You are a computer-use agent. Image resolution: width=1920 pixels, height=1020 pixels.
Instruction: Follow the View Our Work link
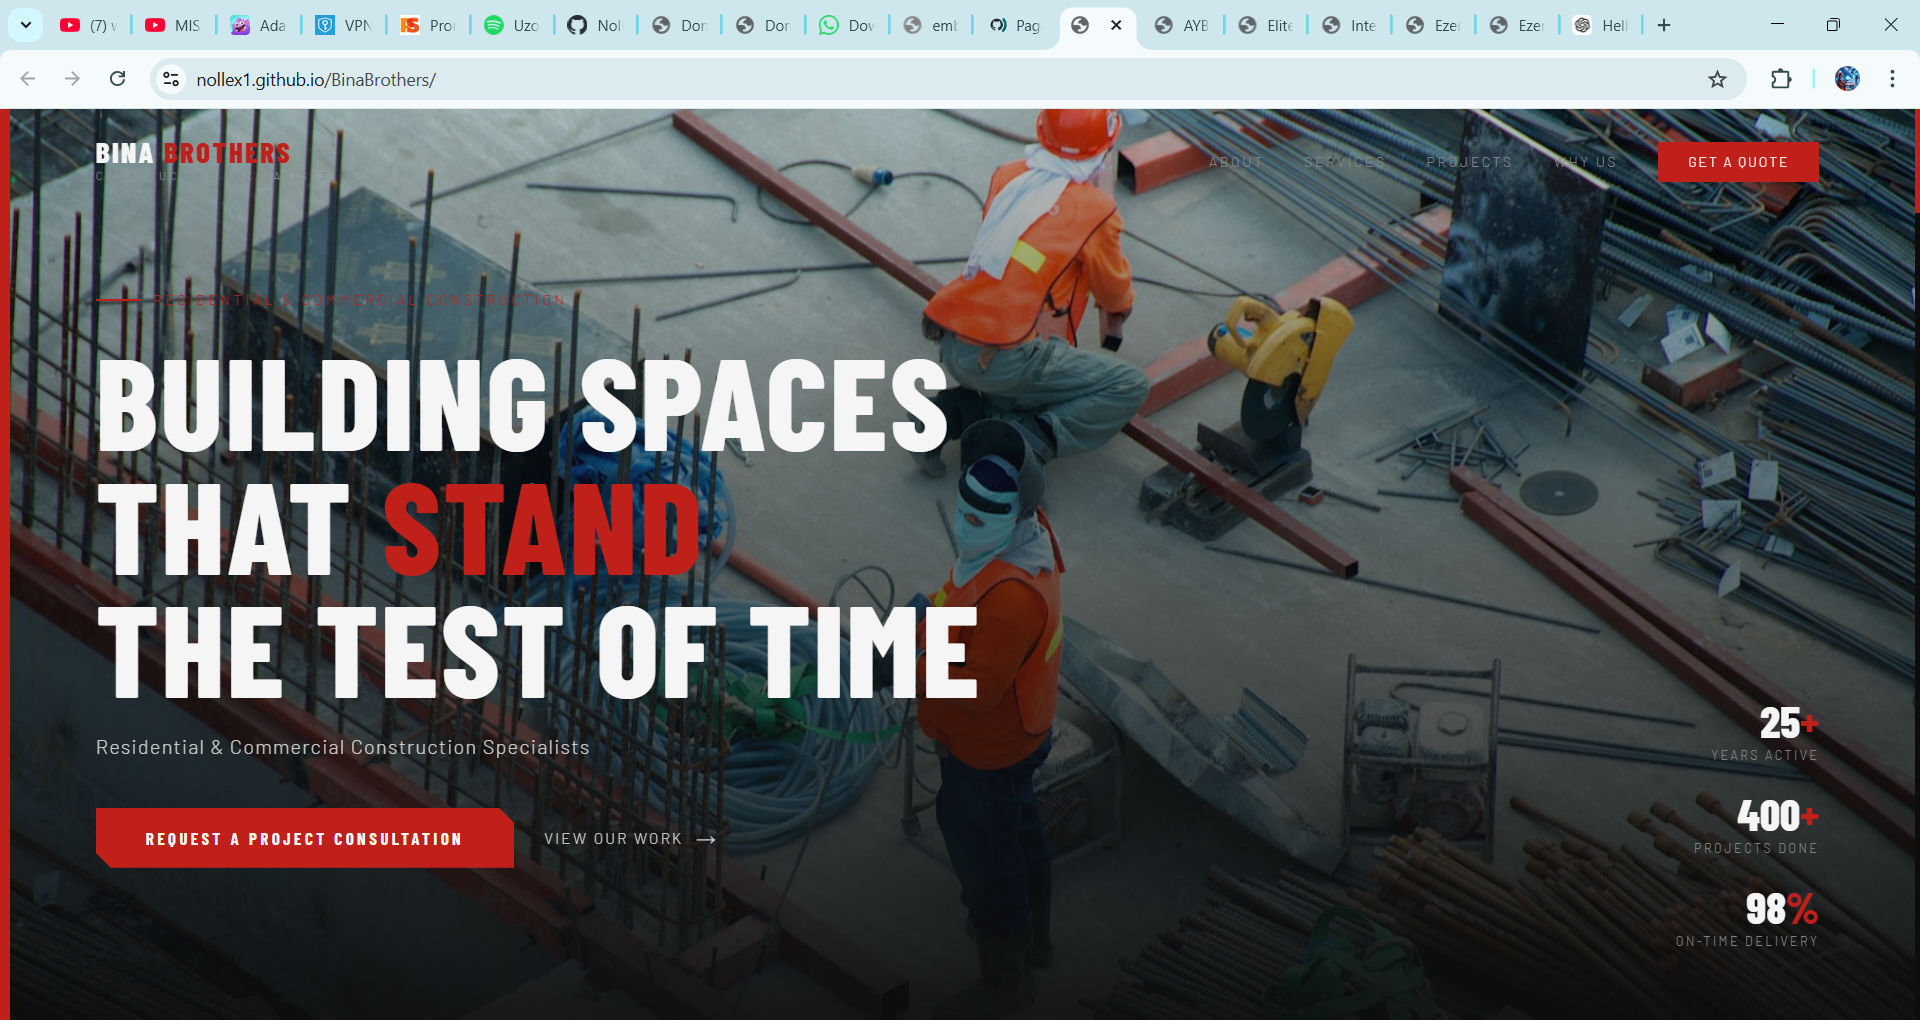pyautogui.click(x=629, y=839)
